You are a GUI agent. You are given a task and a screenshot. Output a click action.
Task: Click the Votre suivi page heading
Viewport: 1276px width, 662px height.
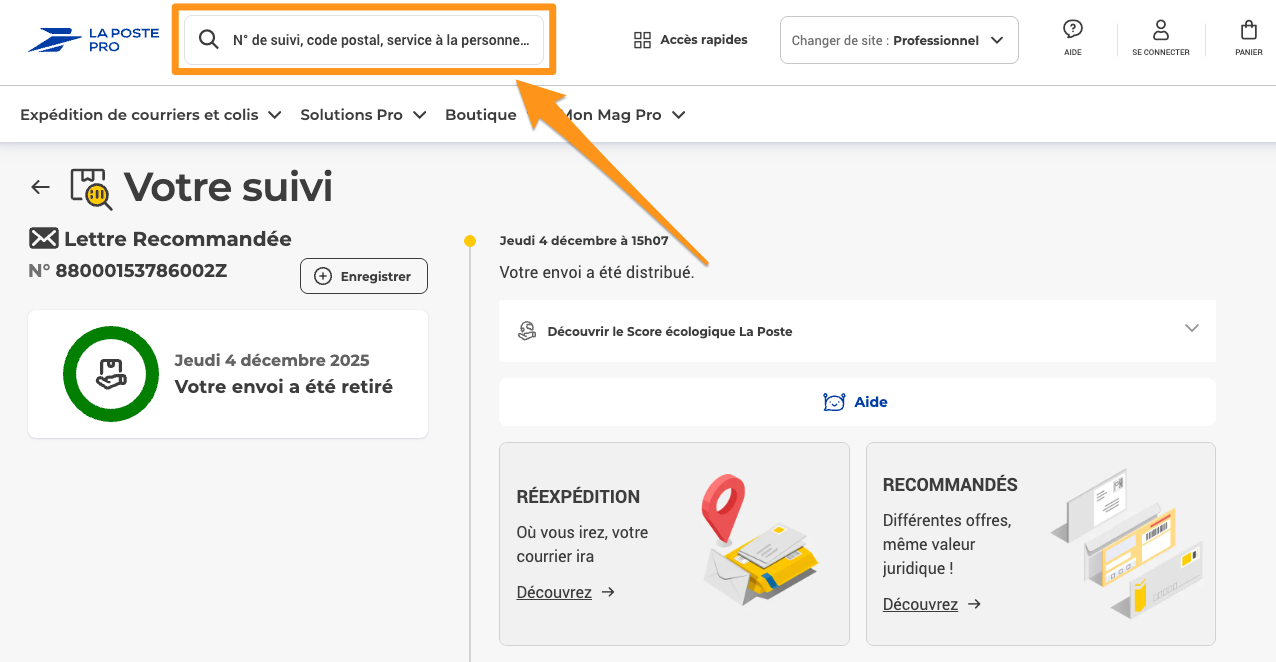click(x=228, y=187)
